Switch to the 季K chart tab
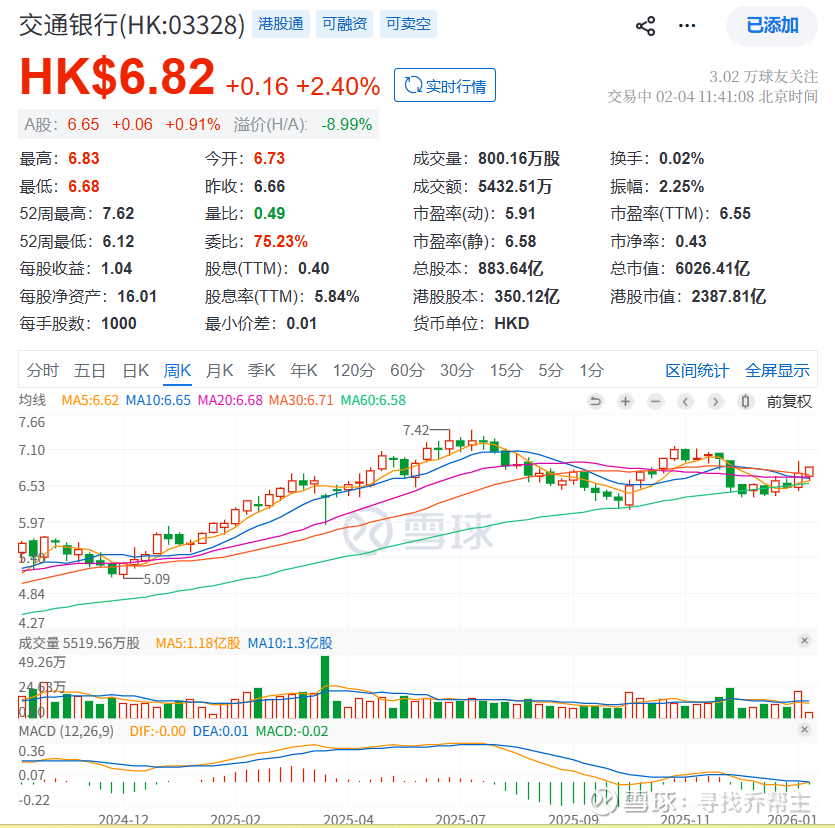Image resolution: width=835 pixels, height=828 pixels. (261, 370)
